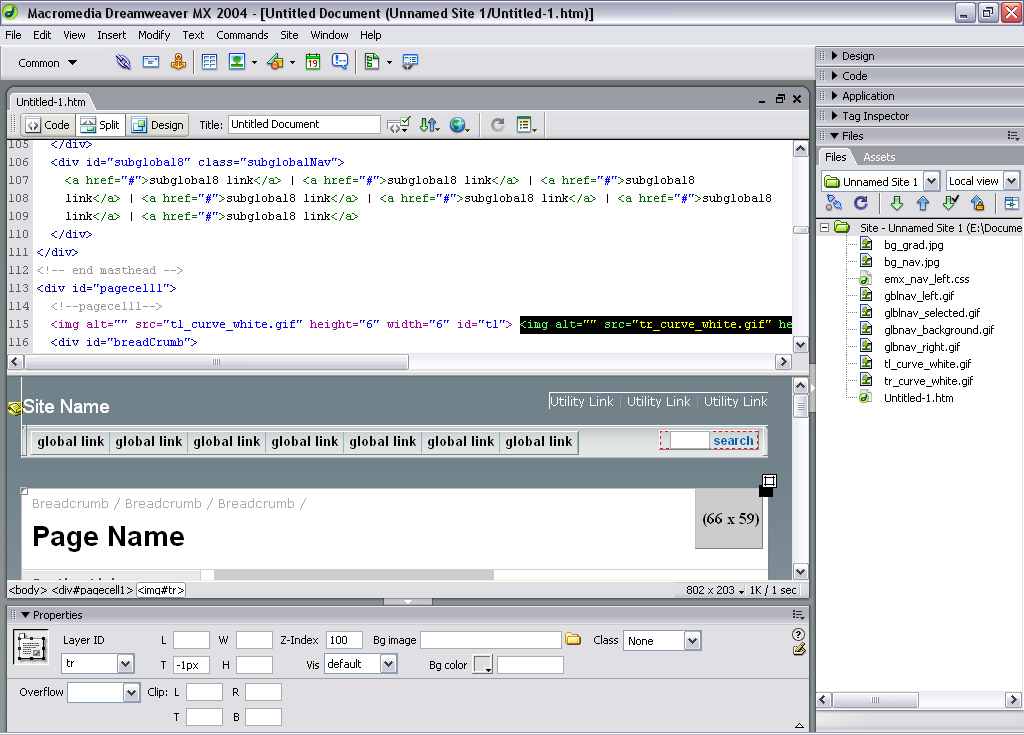Select div#pagecell1 tag in status bar
Viewport: 1024px width, 735px height.
point(92,590)
